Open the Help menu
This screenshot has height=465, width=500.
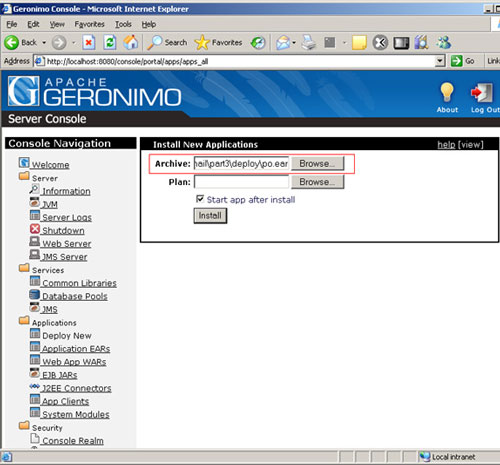[x=149, y=24]
